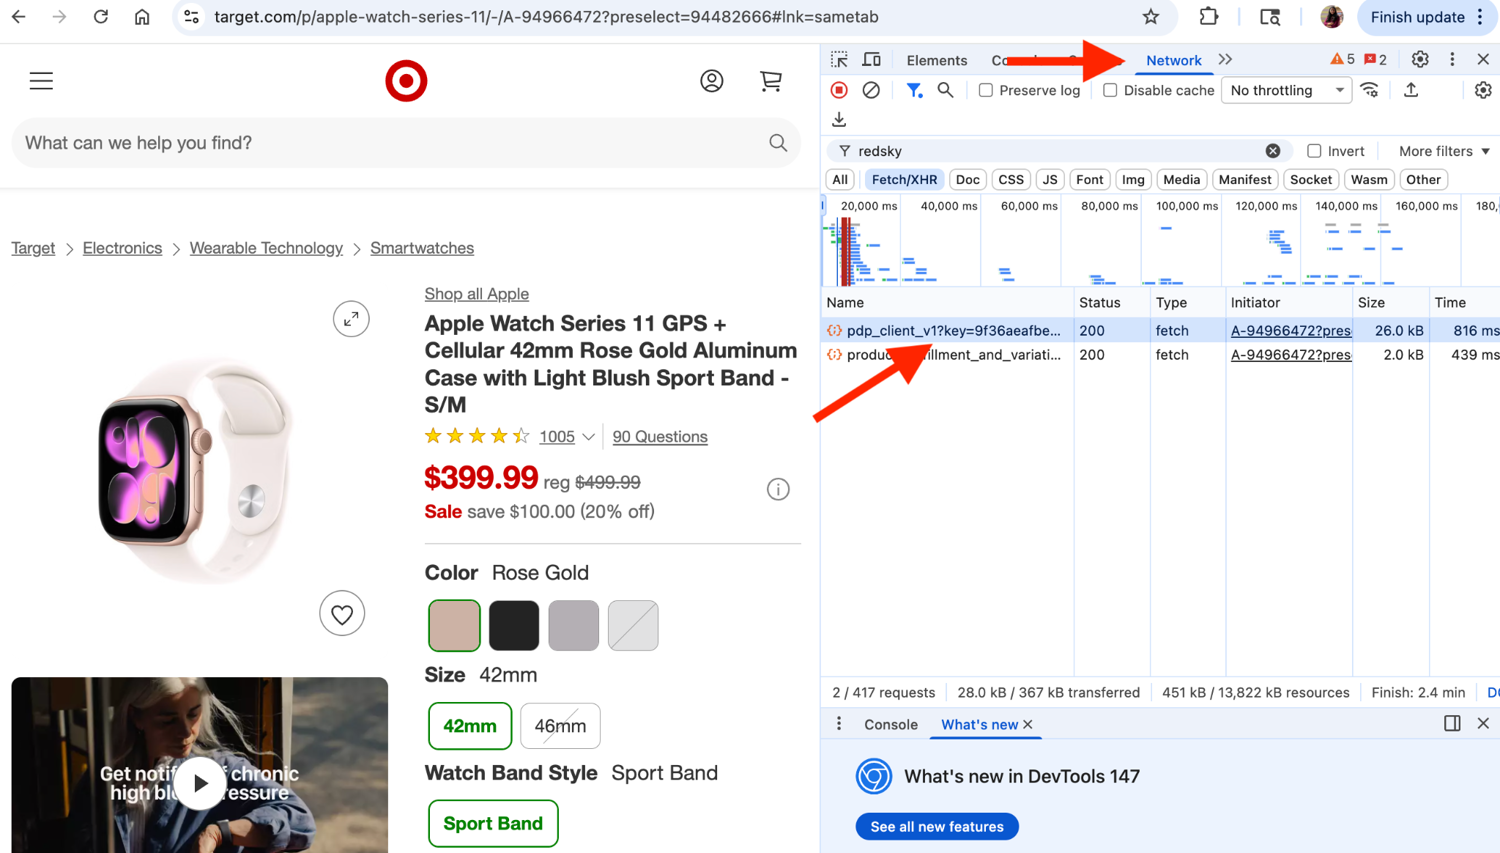Image resolution: width=1500 pixels, height=853 pixels.
Task: Play the blood pressure video
Action: 200,783
